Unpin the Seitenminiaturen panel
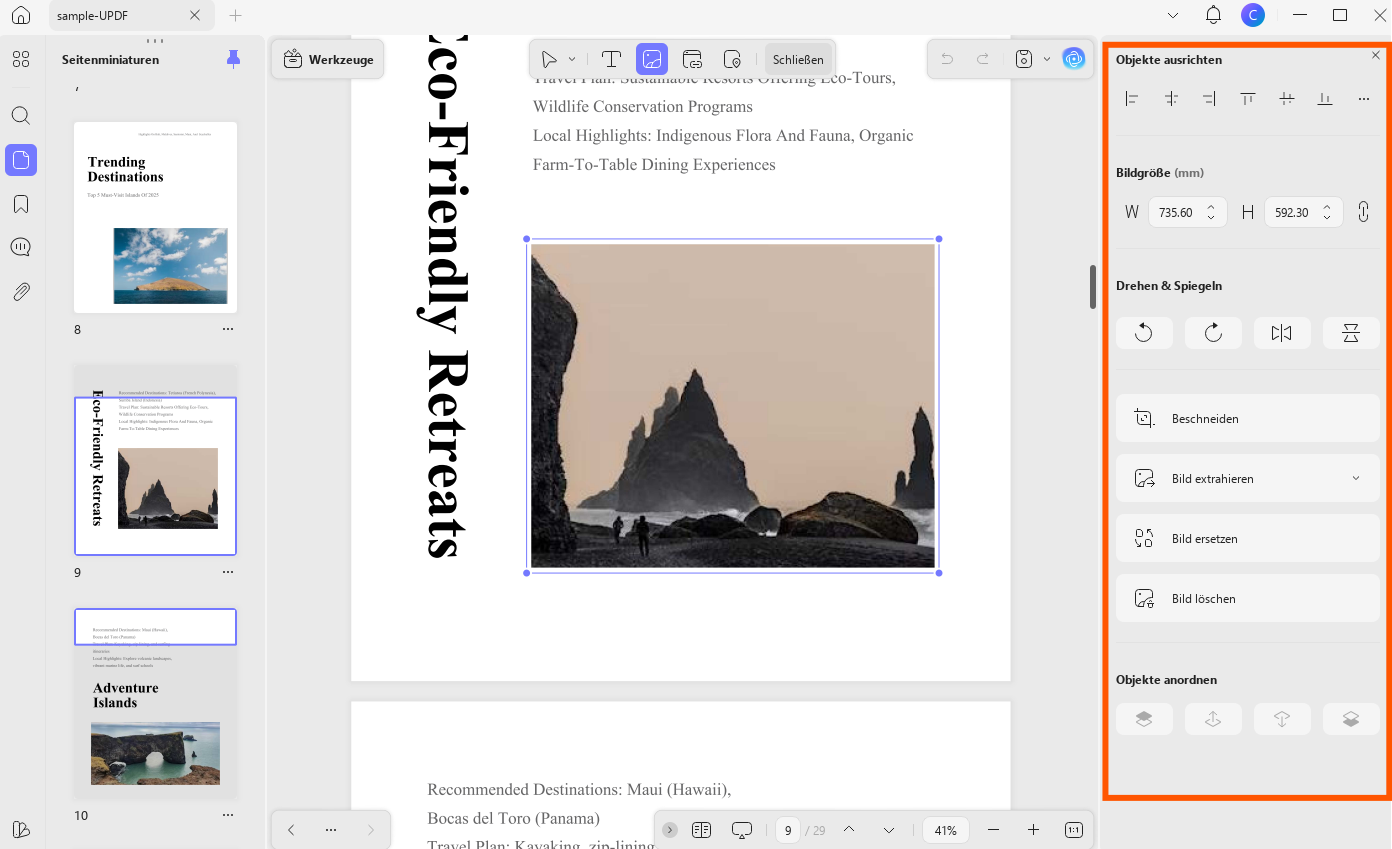The height and width of the screenshot is (849, 1392). pyautogui.click(x=233, y=59)
